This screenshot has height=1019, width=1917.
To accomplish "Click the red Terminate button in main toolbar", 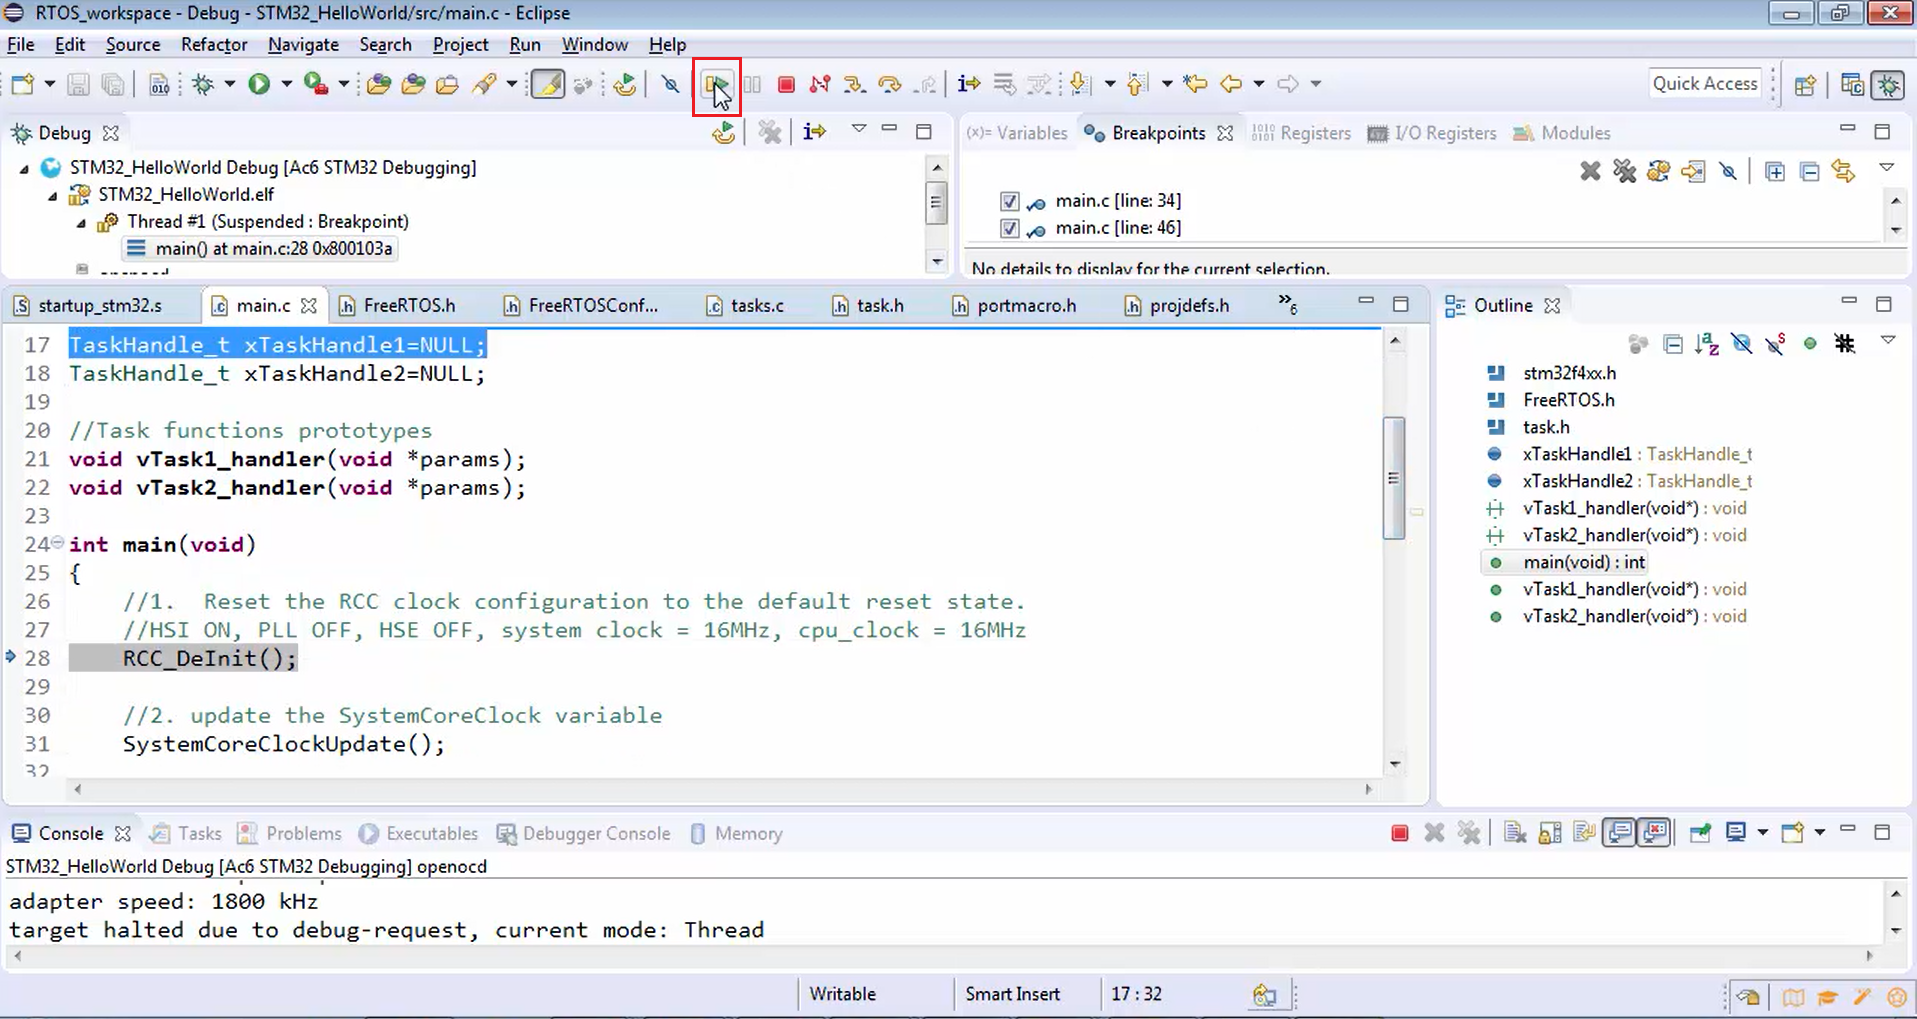I will [x=786, y=84].
